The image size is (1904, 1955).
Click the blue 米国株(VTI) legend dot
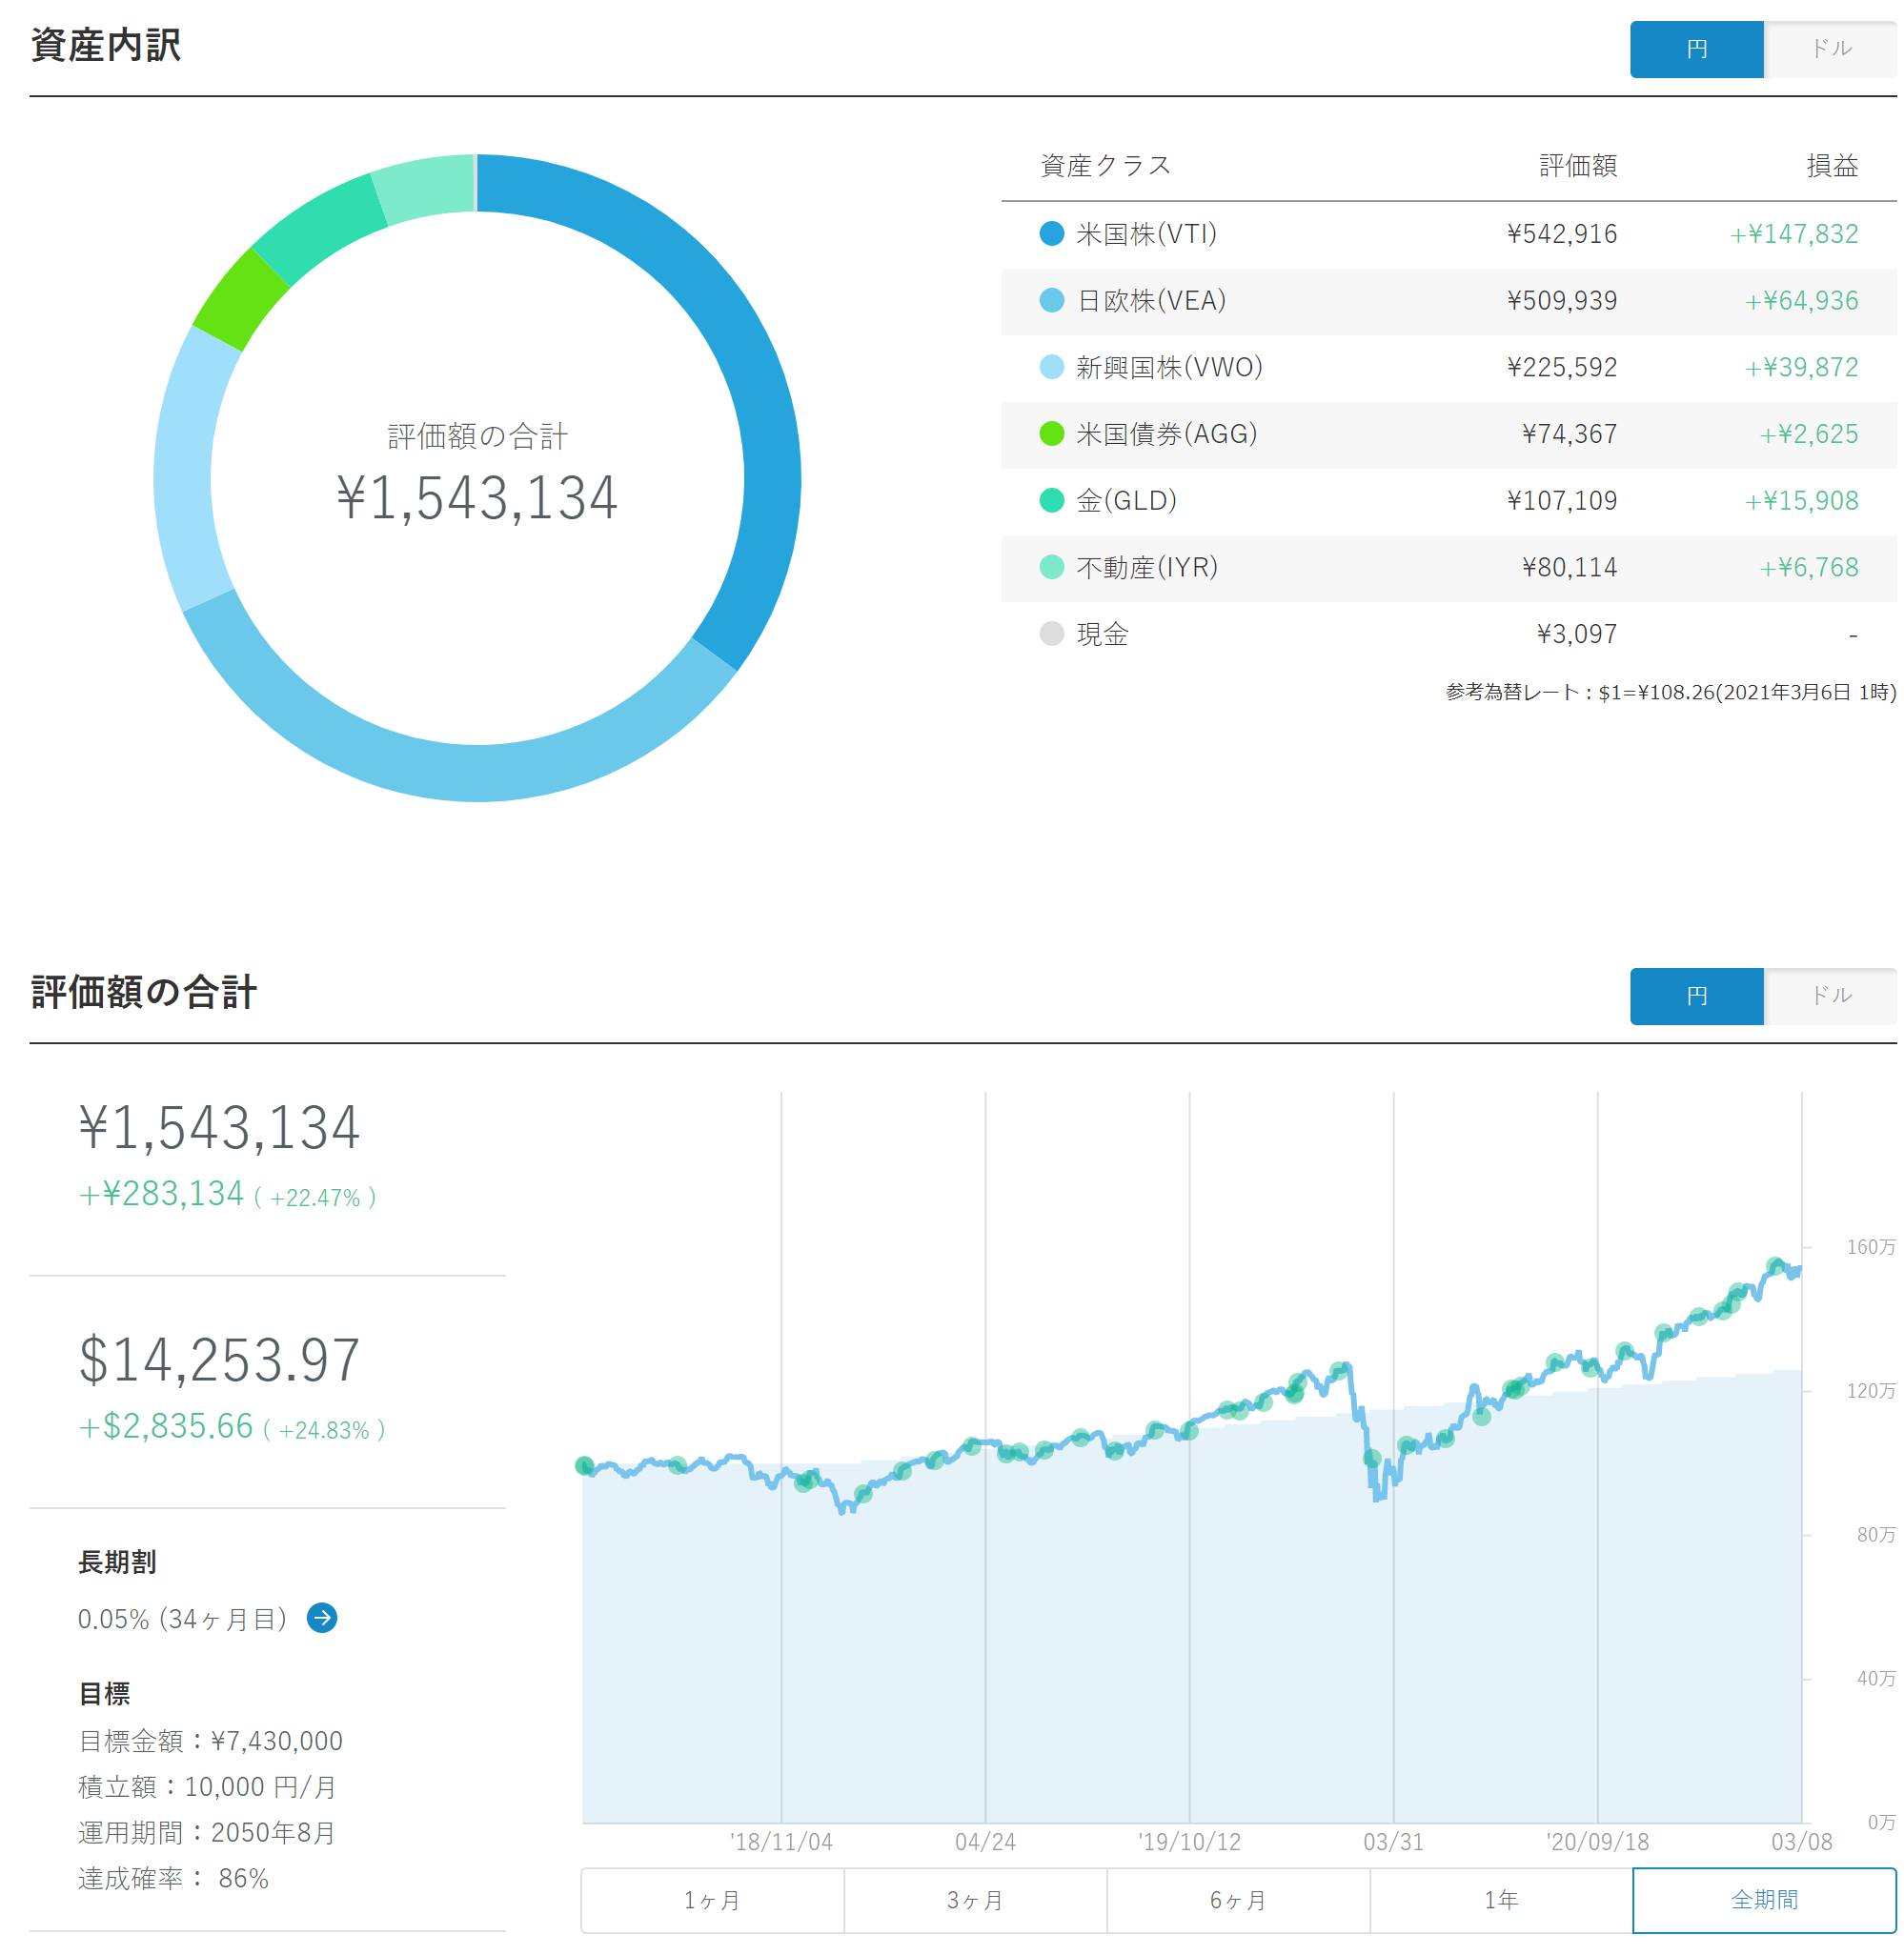coord(1051,234)
